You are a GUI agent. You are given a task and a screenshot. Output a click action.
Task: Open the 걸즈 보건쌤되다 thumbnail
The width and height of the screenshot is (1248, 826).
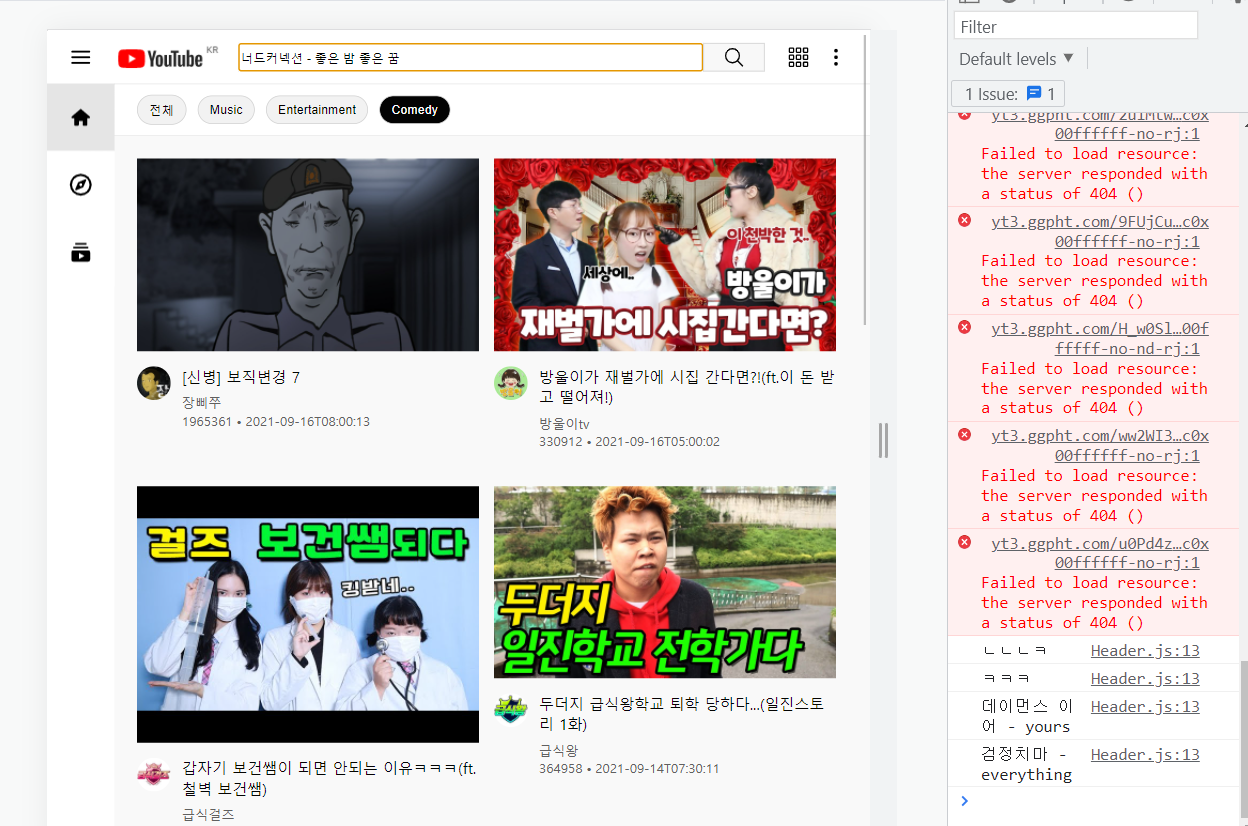308,614
